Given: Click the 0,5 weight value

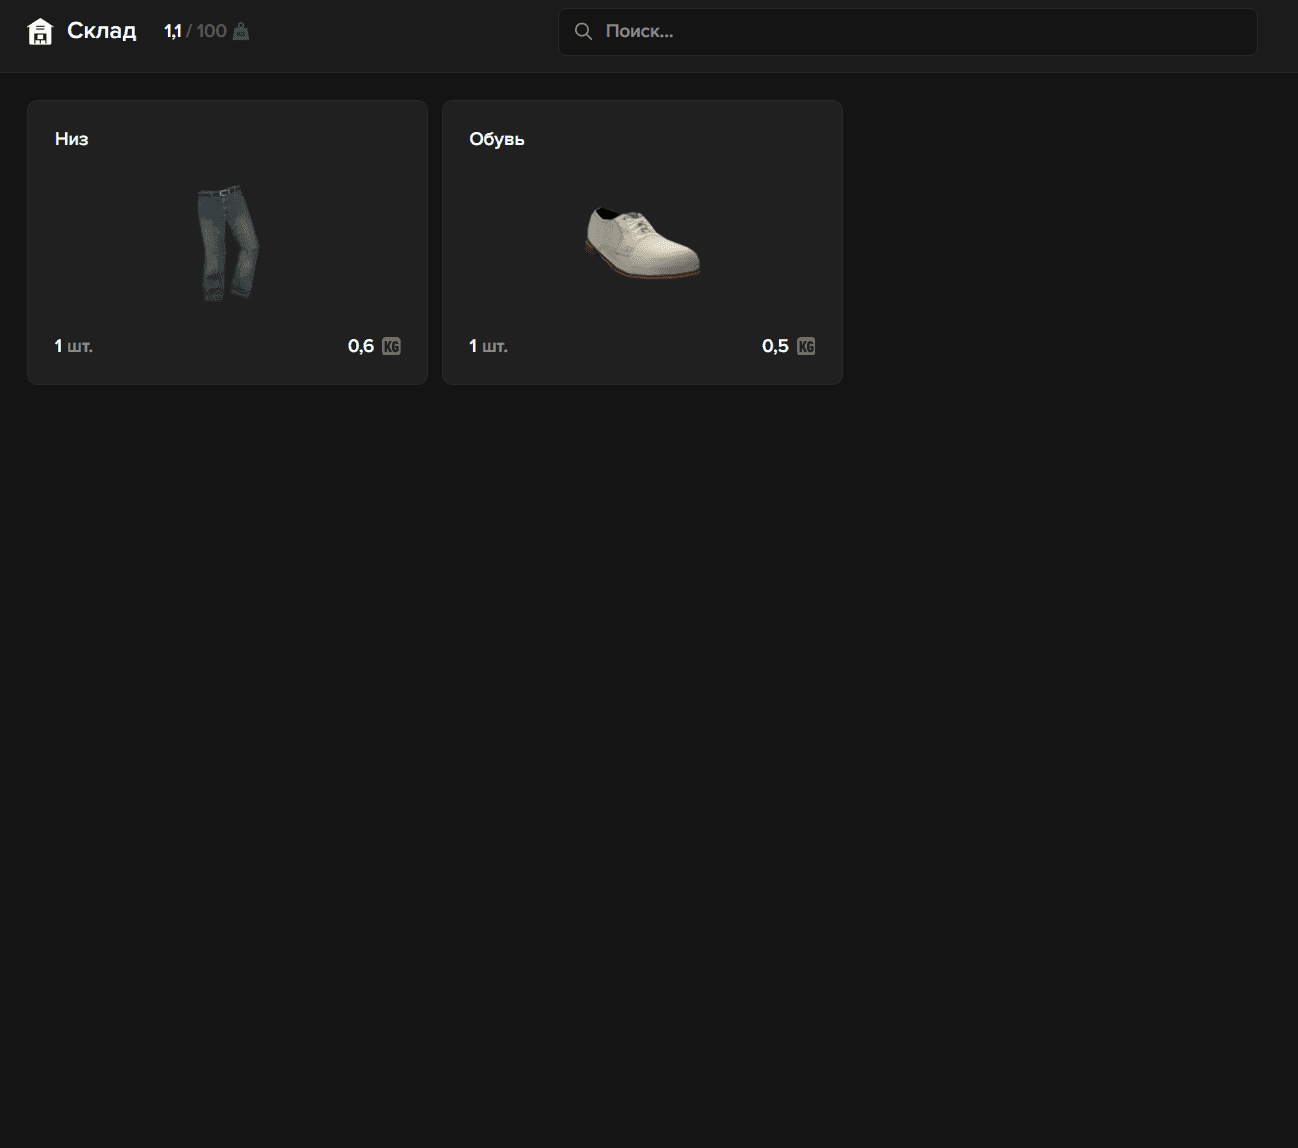Looking at the screenshot, I should tap(775, 346).
